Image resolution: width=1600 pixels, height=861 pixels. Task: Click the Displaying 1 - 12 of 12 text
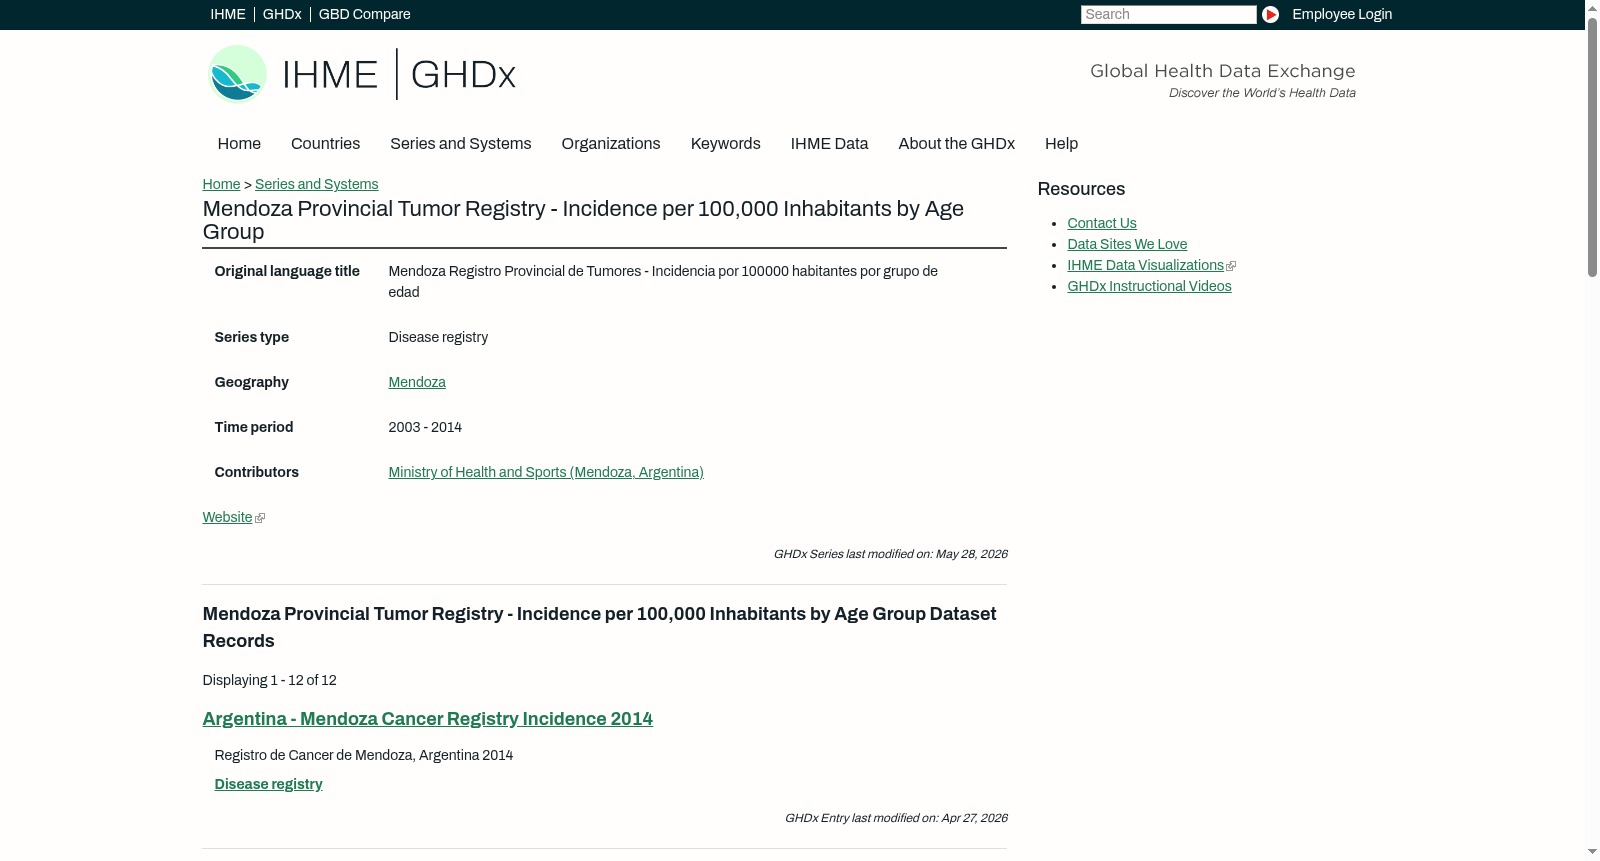coord(269,680)
